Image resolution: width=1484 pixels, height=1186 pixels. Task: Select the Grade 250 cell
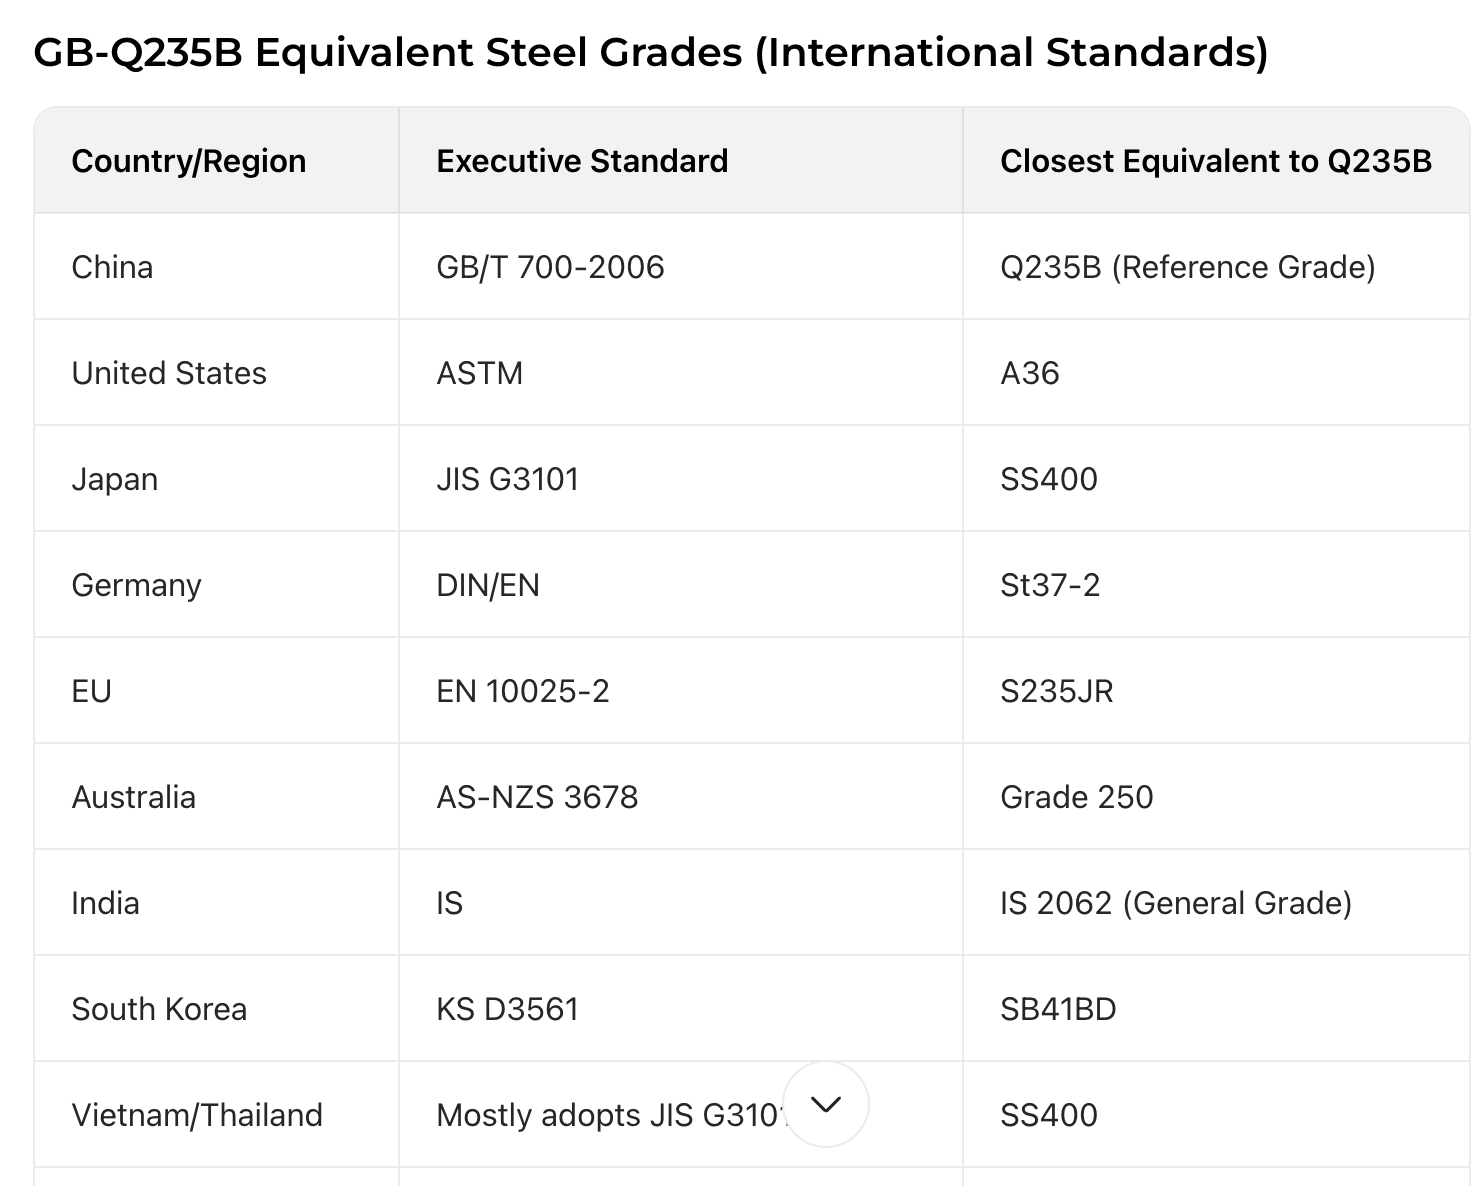1076,797
